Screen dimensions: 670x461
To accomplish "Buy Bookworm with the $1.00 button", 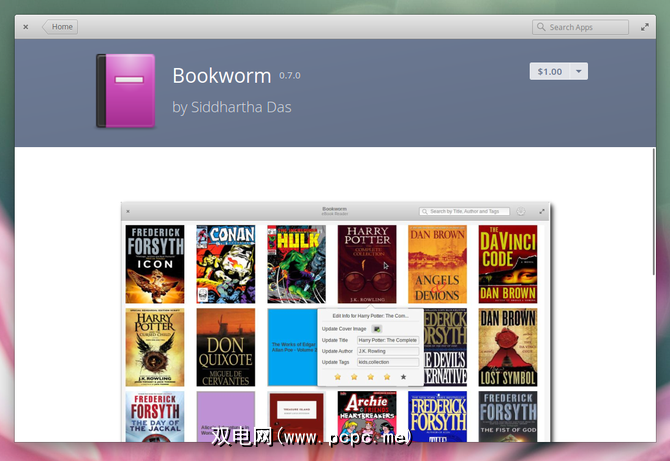I will coord(550,71).
